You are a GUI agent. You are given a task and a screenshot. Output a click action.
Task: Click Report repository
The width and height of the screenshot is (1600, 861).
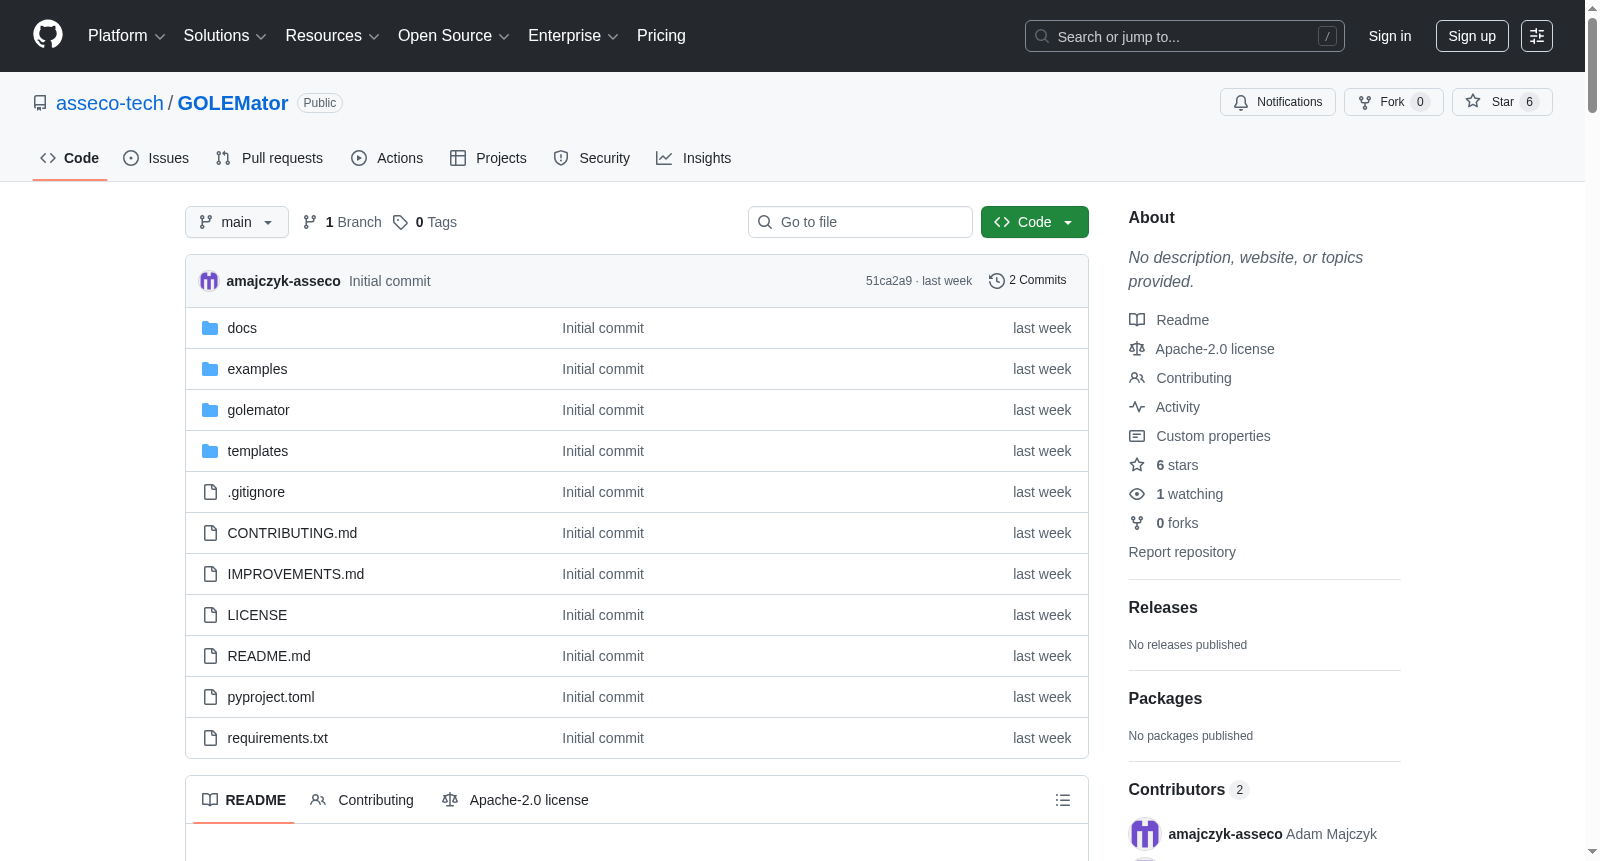point(1182,552)
